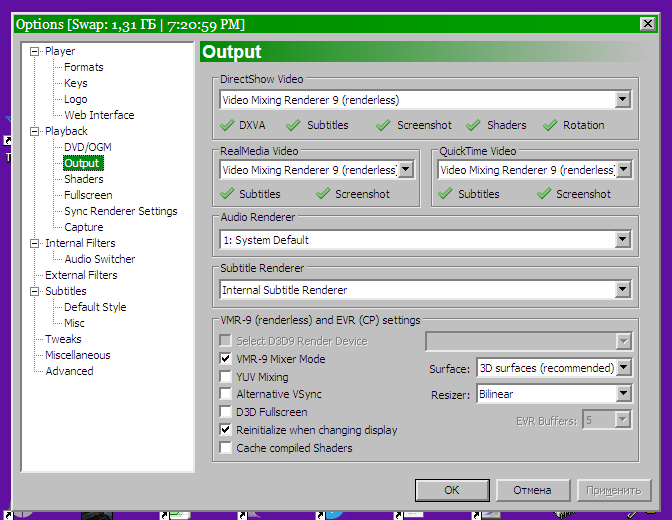Select Default Style under Subtitles

pyautogui.click(x=95, y=307)
